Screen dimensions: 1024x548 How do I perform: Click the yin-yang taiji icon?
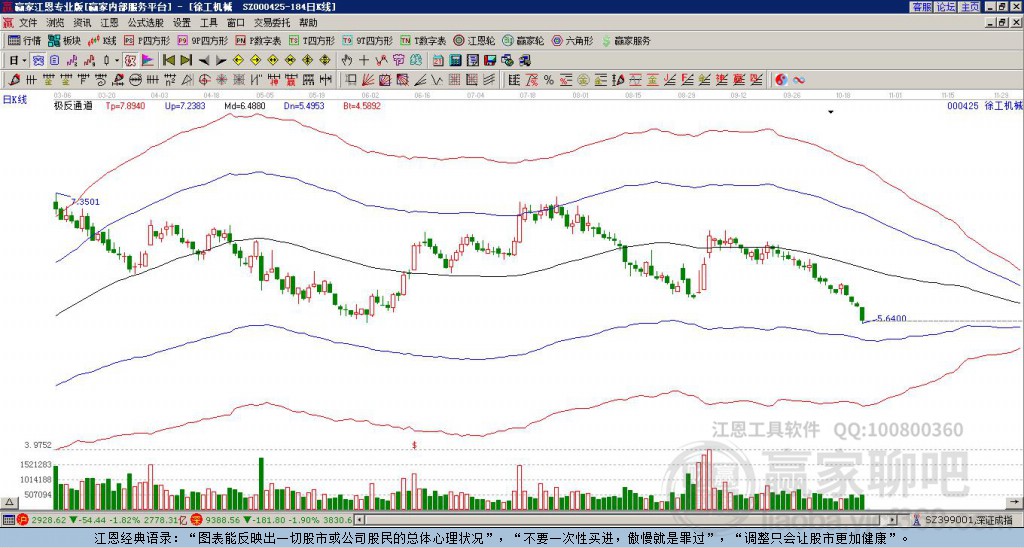click(x=781, y=80)
